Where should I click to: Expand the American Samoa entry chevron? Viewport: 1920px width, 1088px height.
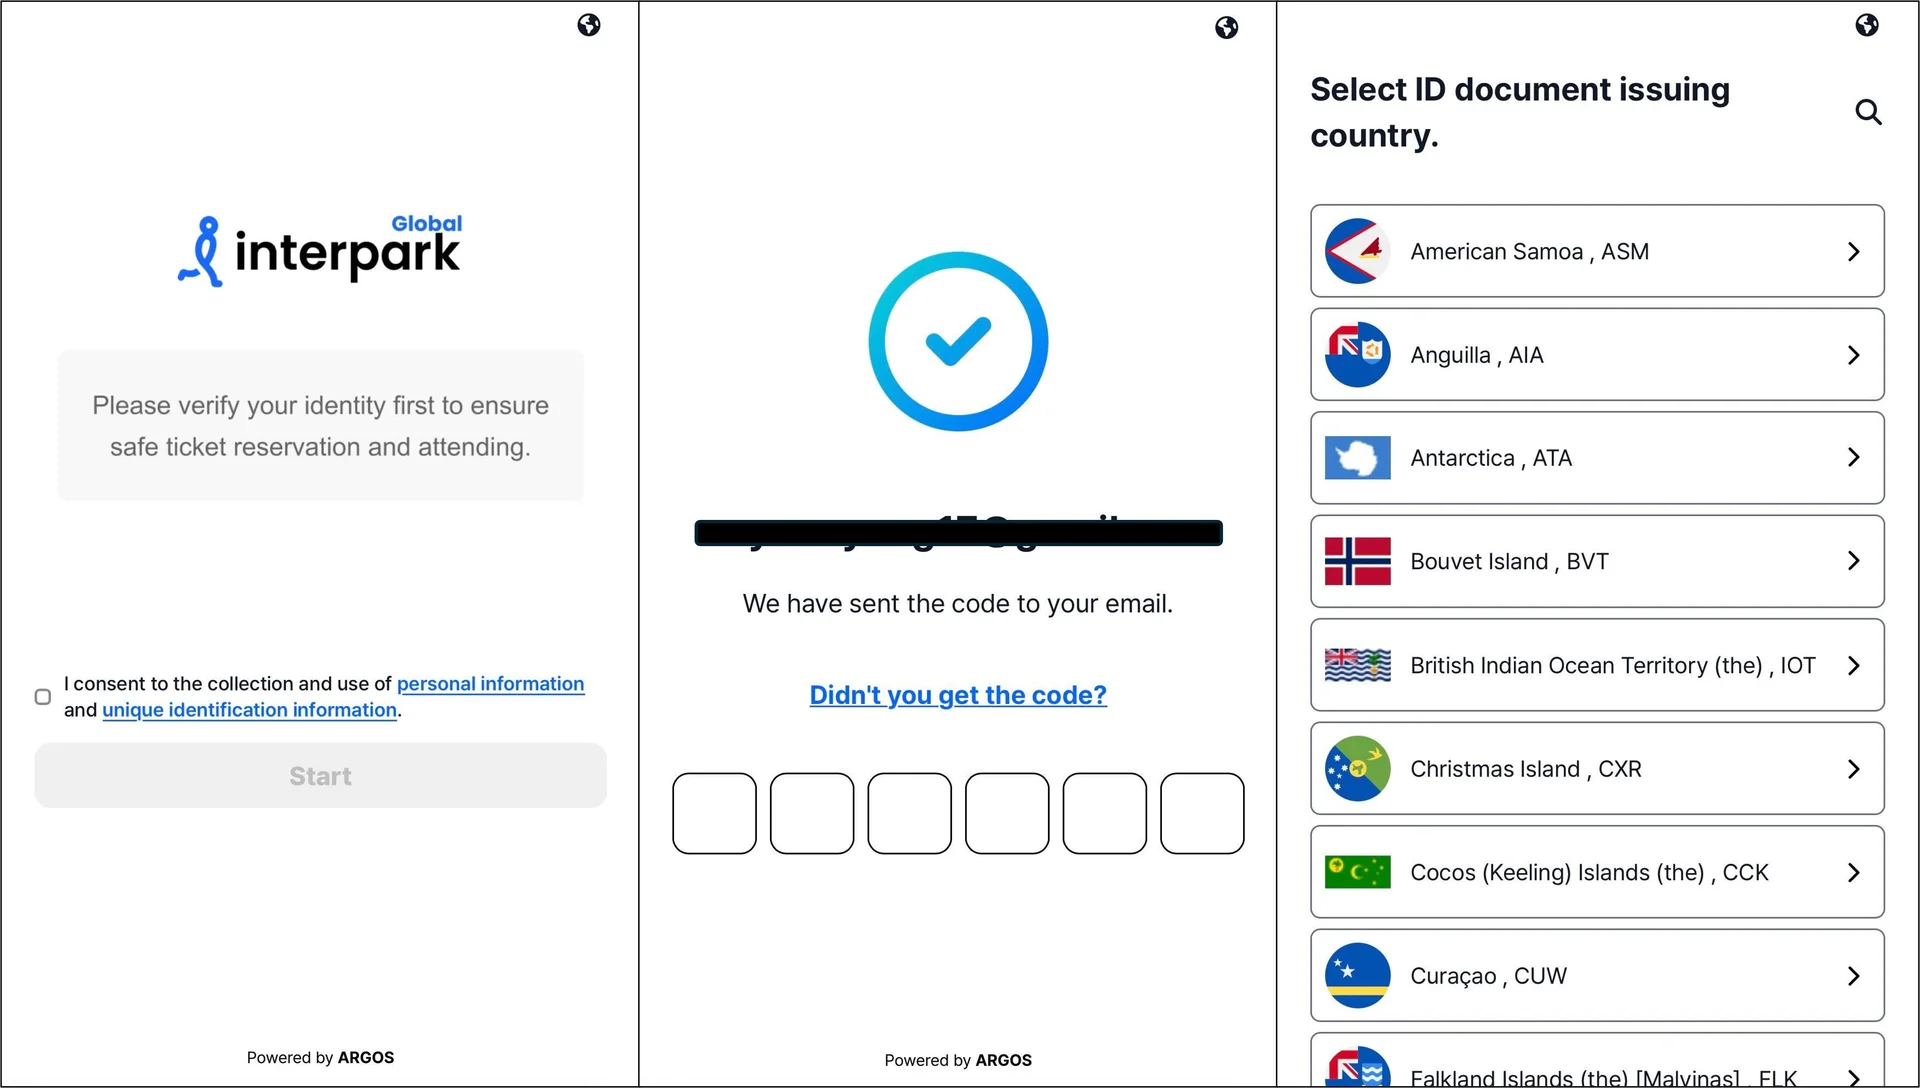click(1854, 251)
